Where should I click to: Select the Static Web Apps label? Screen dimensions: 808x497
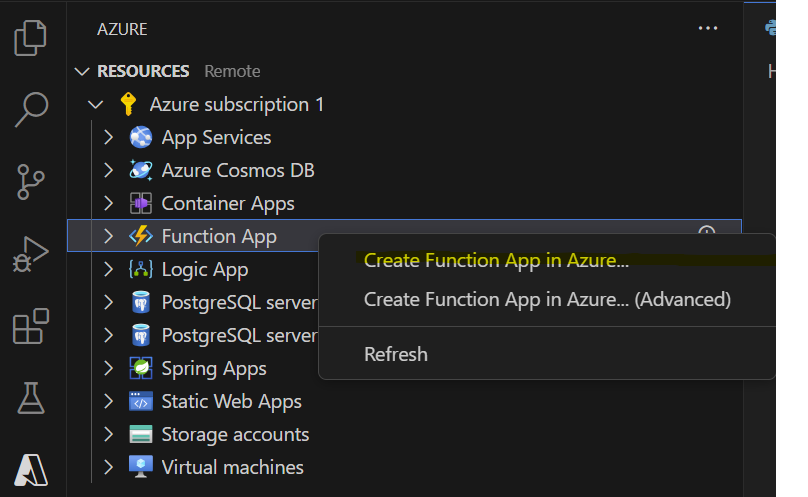(231, 402)
